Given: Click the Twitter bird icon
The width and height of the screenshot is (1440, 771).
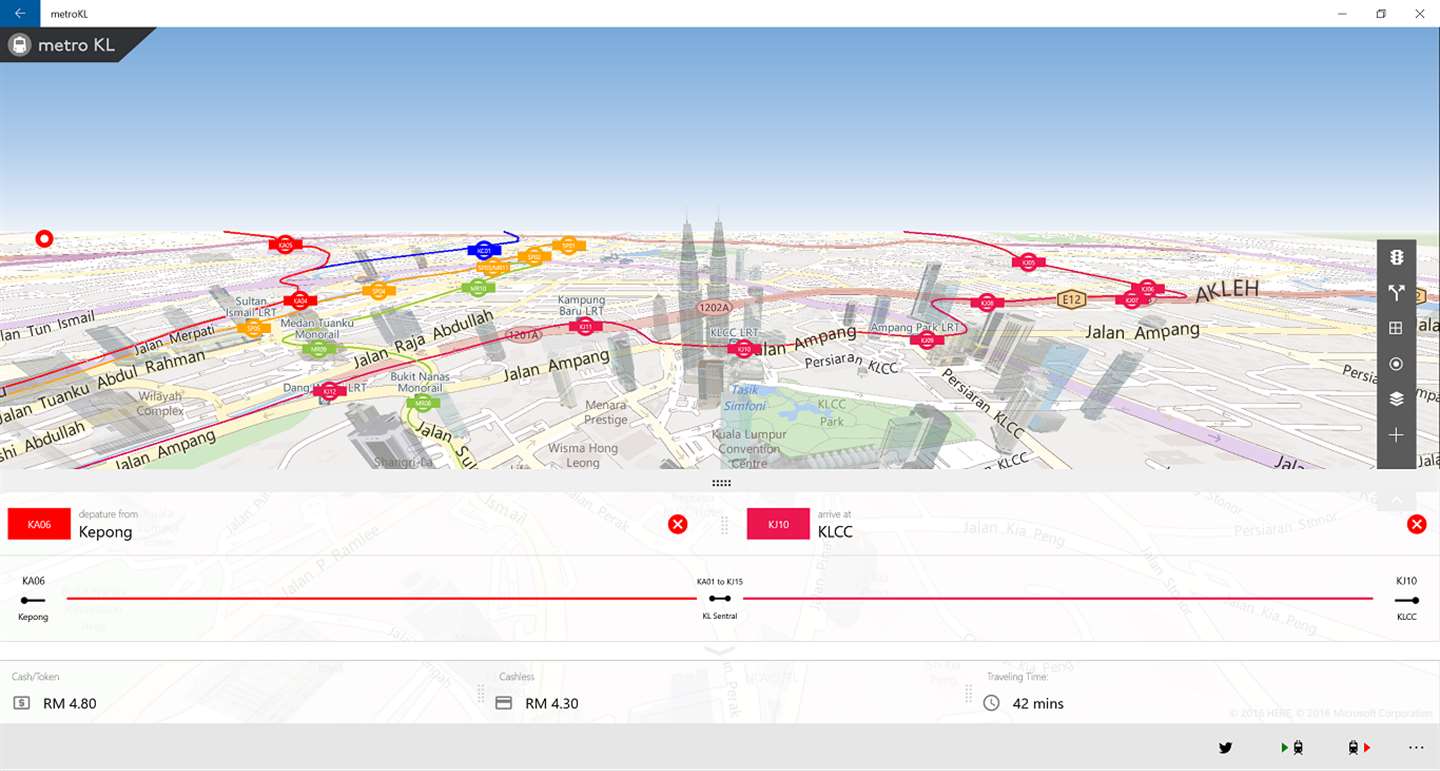Looking at the screenshot, I should tap(1226, 747).
